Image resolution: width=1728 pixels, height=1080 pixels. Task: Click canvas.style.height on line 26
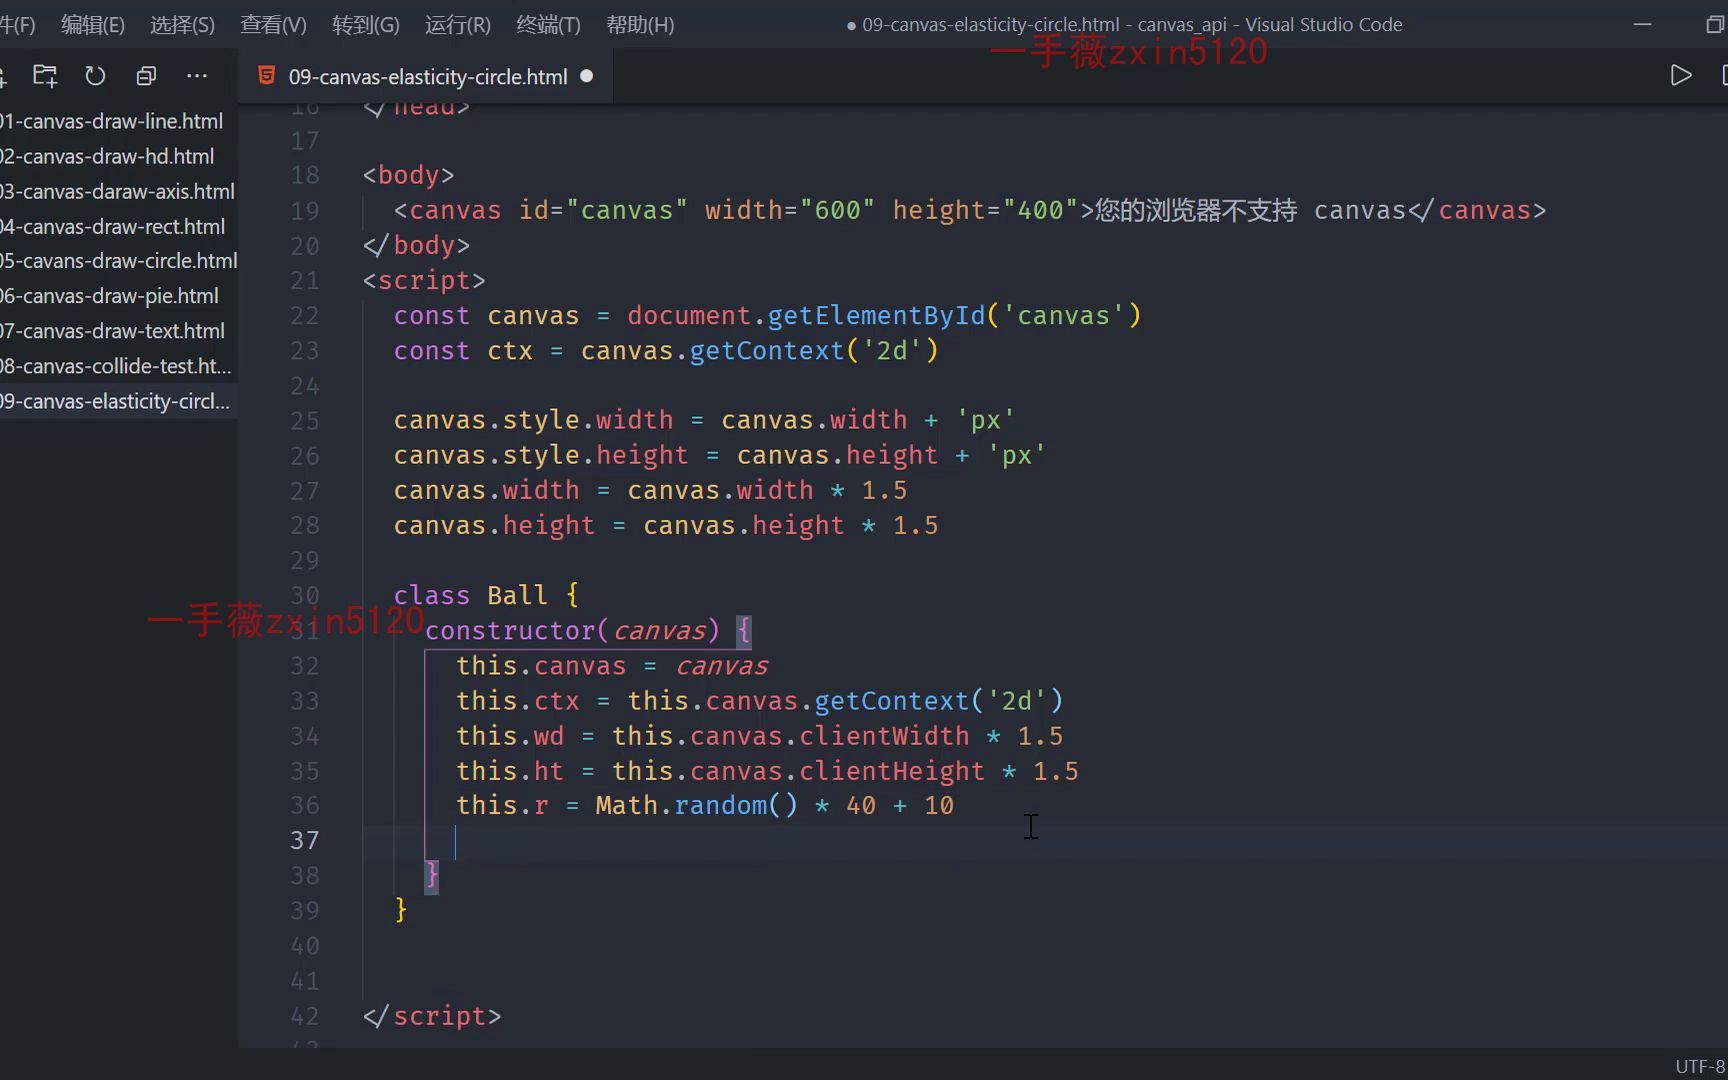541,456
